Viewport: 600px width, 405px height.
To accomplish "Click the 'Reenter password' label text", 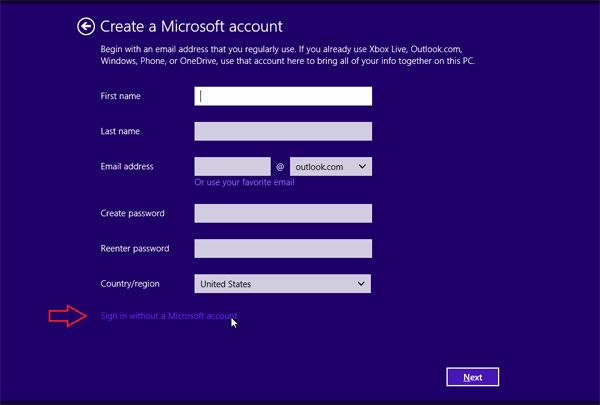I will pos(135,248).
